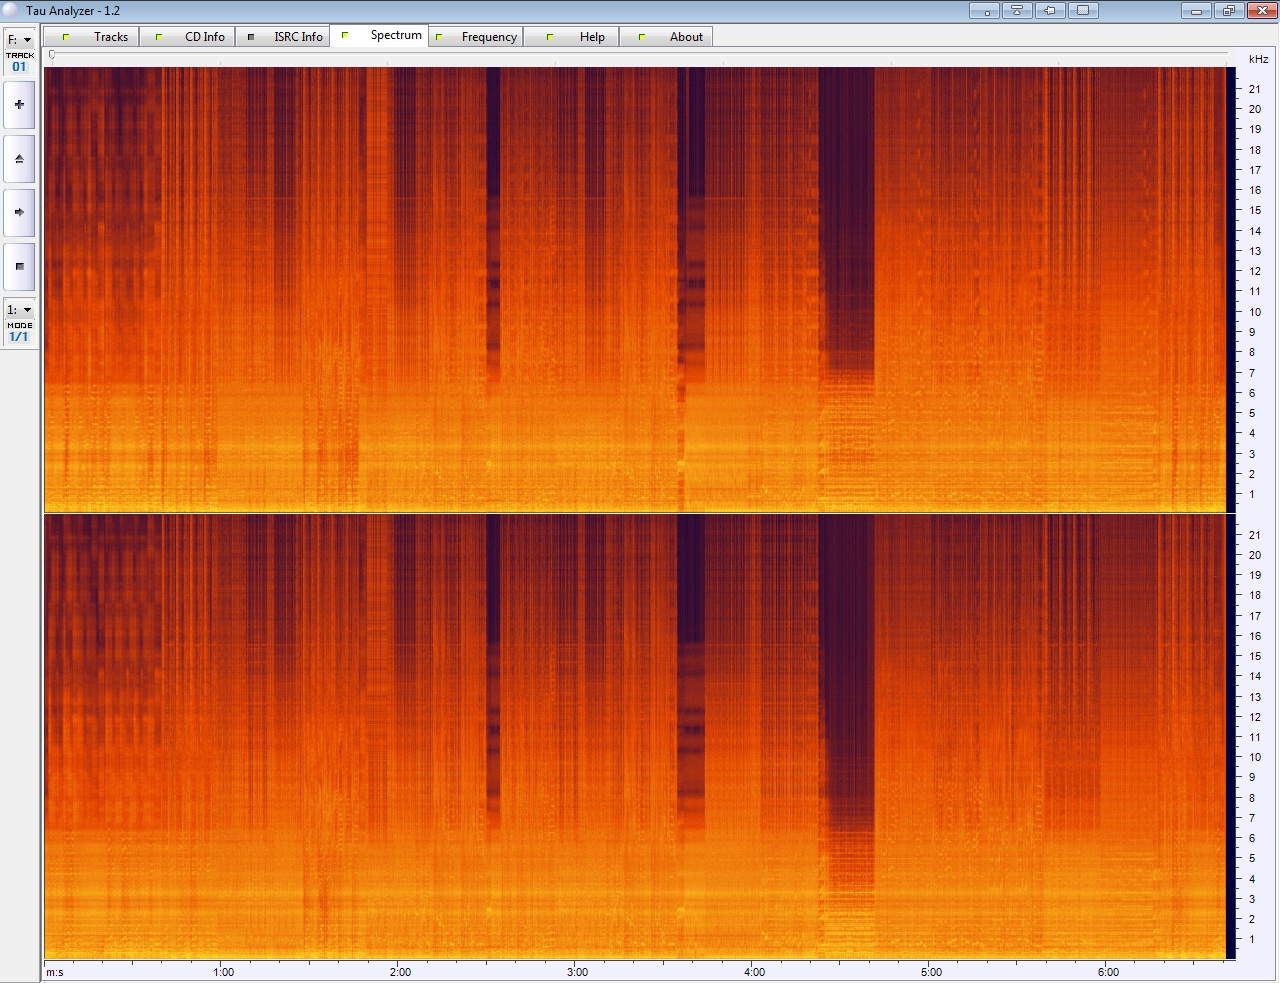Open the mode selector dropdown
The height and width of the screenshot is (983, 1280).
(19, 310)
